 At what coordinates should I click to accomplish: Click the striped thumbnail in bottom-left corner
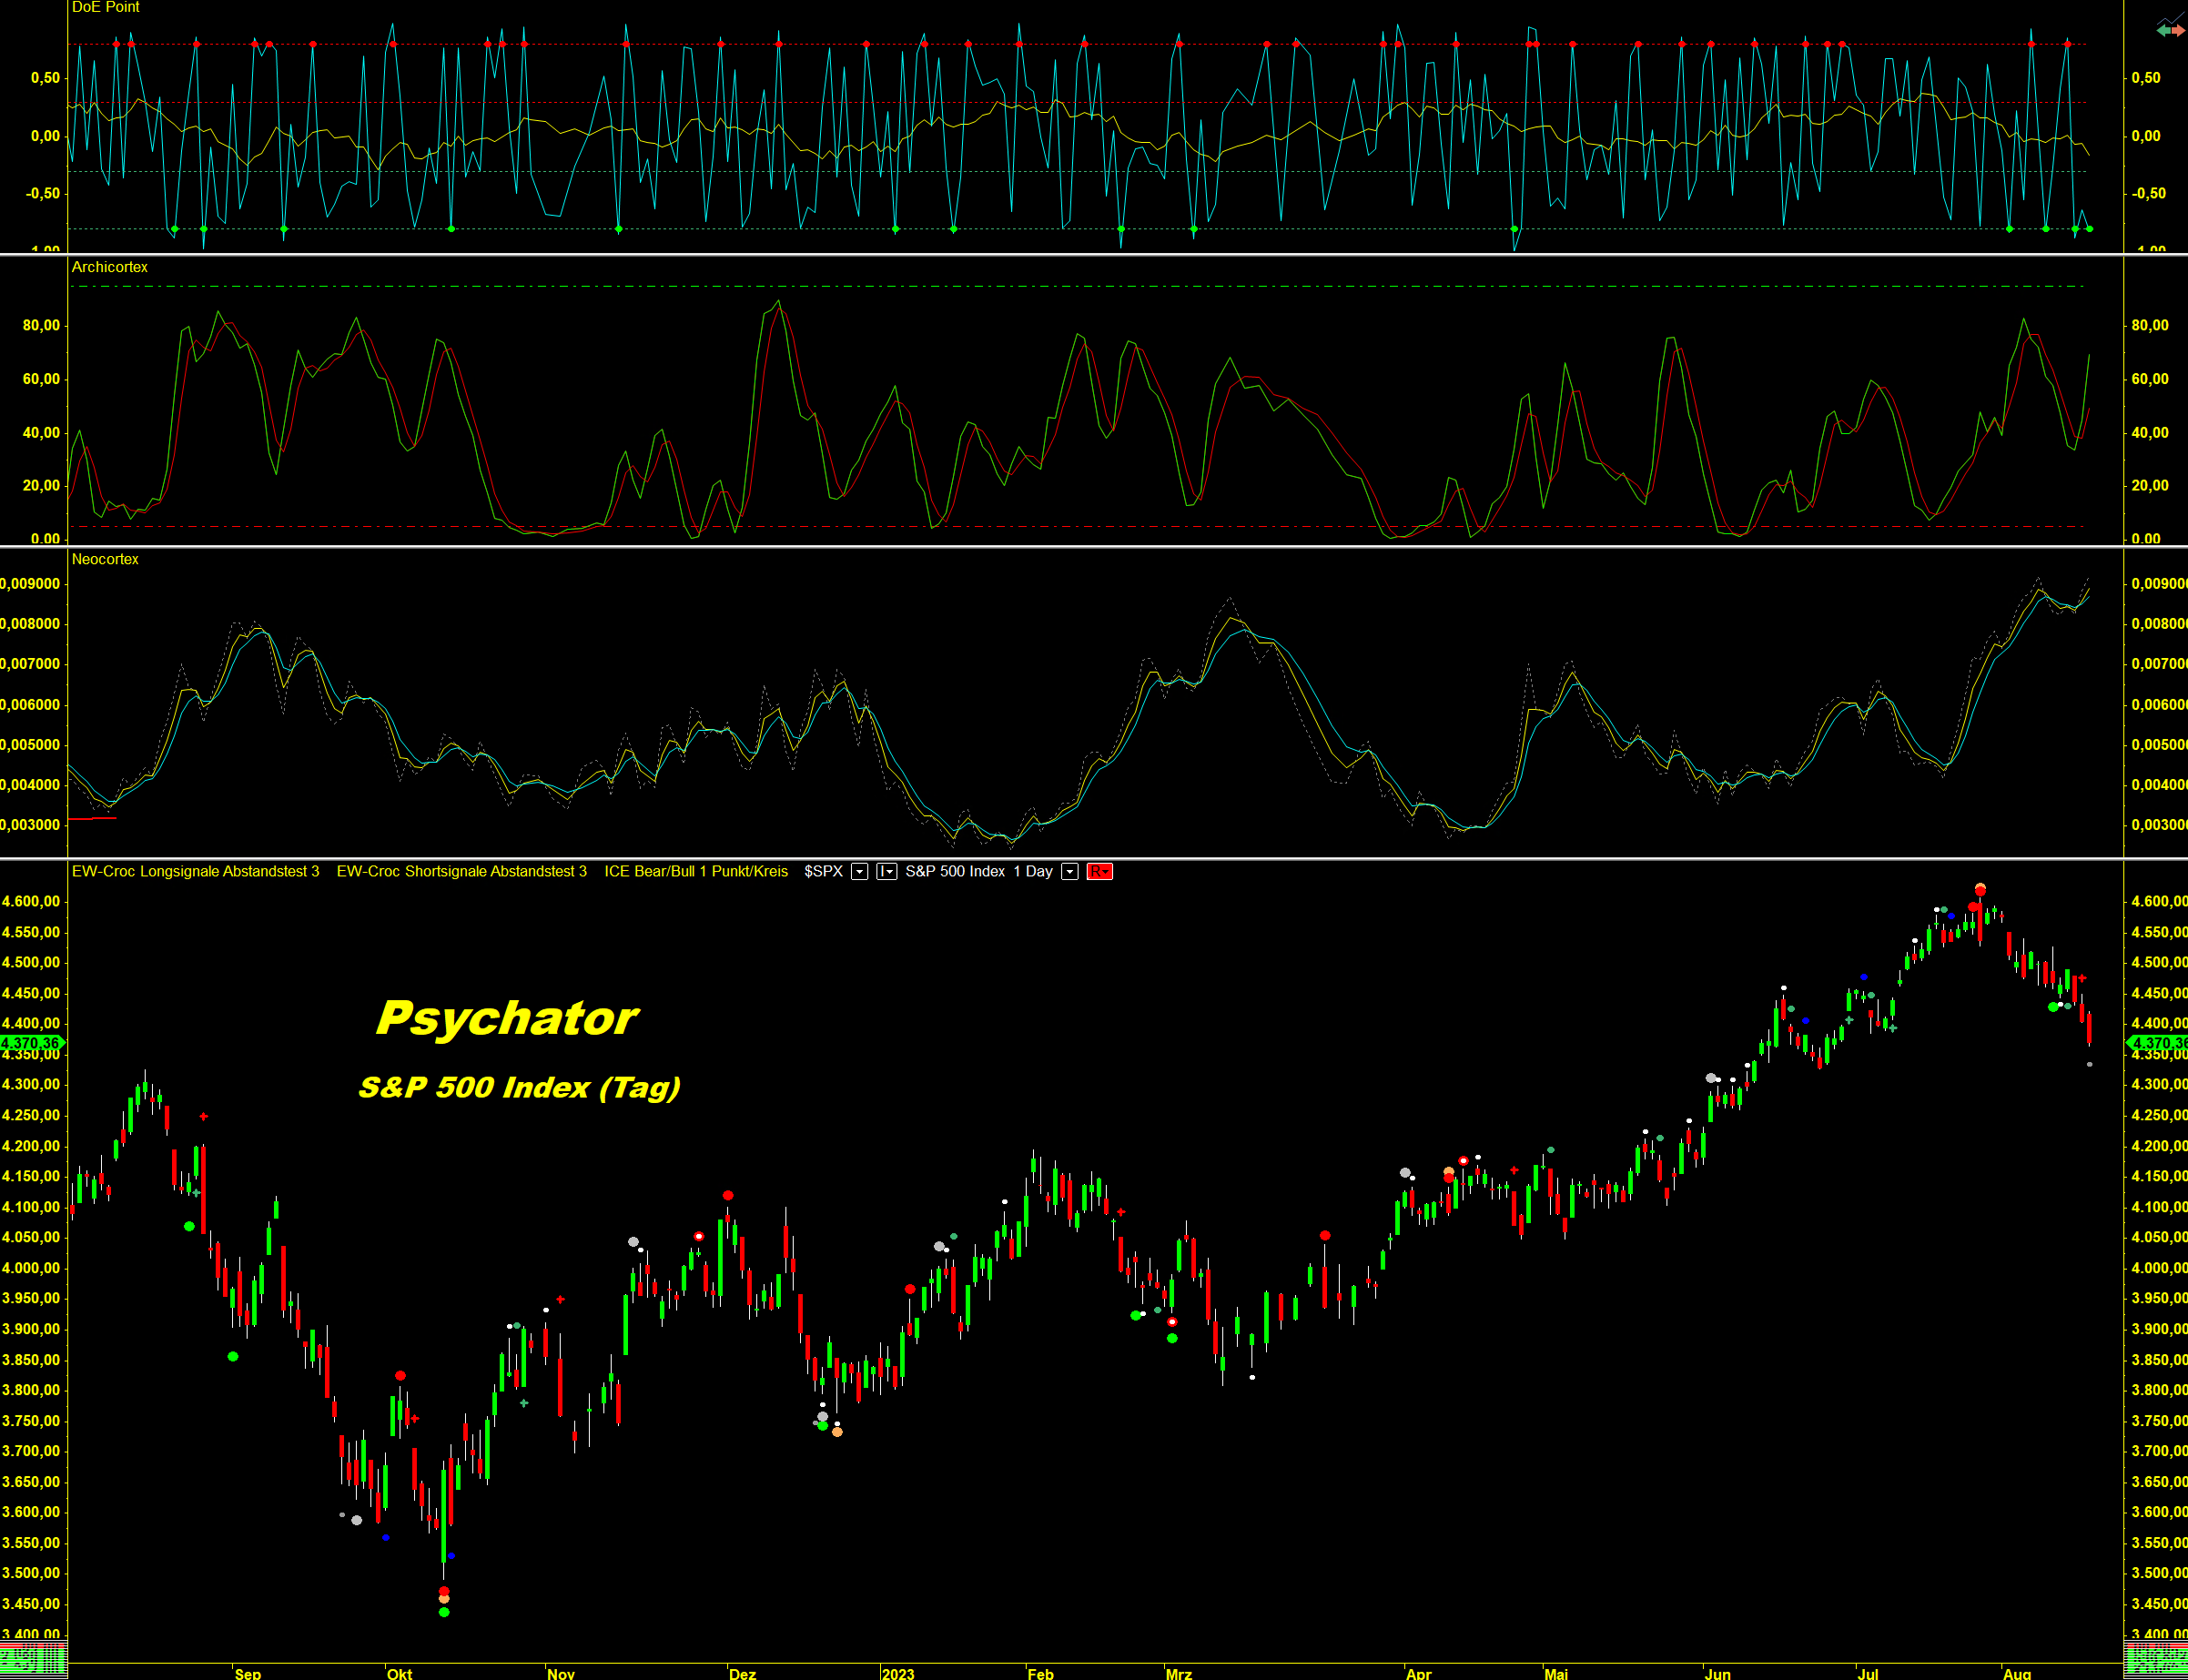33,1660
